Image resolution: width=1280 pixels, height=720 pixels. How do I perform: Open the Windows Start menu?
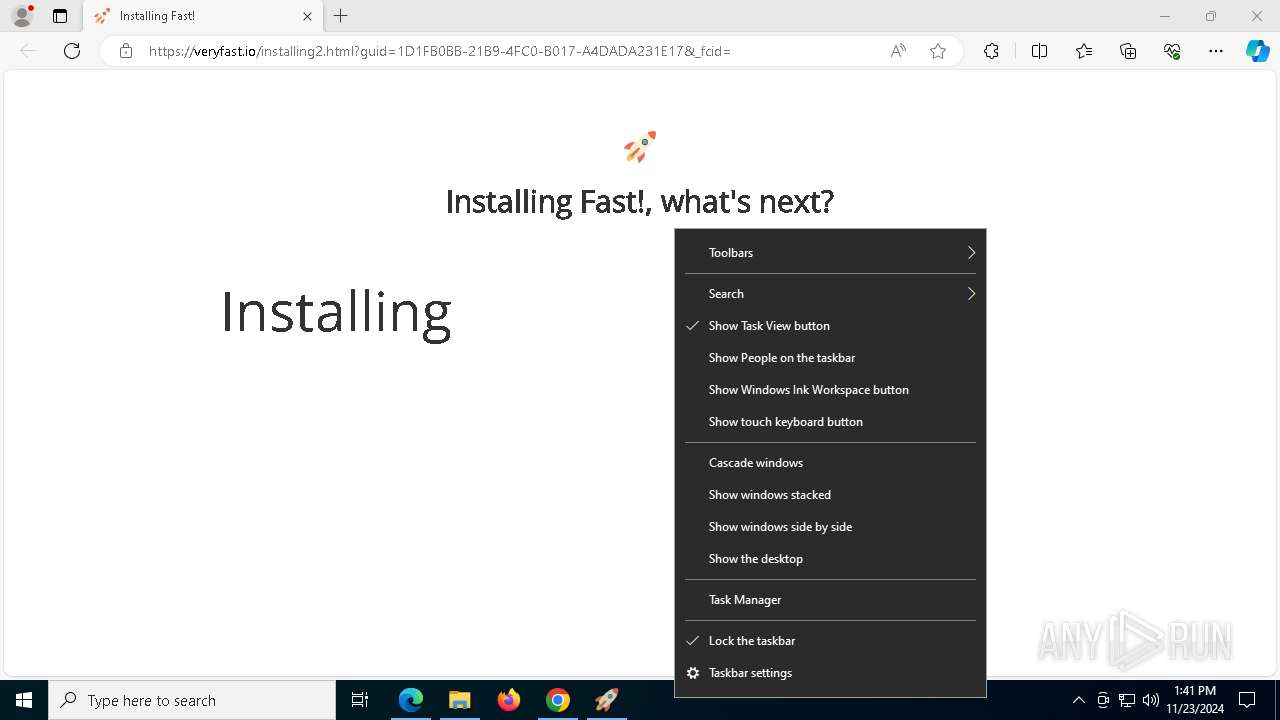coord(24,700)
